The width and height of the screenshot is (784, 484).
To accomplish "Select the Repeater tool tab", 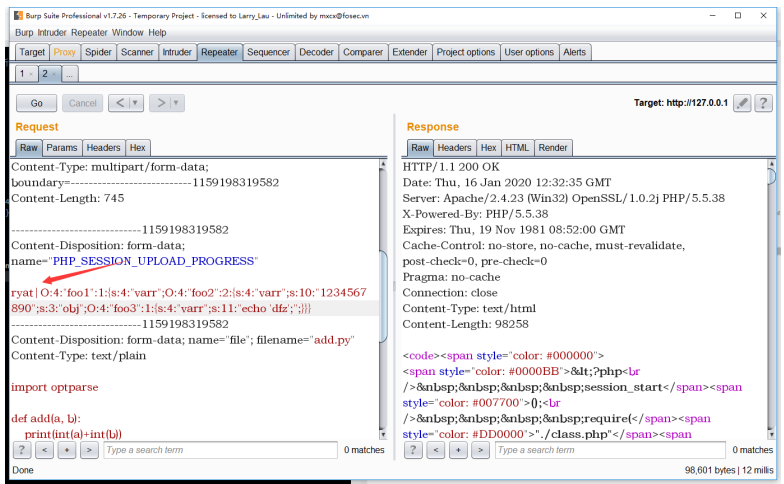I will pyautogui.click(x=220, y=52).
